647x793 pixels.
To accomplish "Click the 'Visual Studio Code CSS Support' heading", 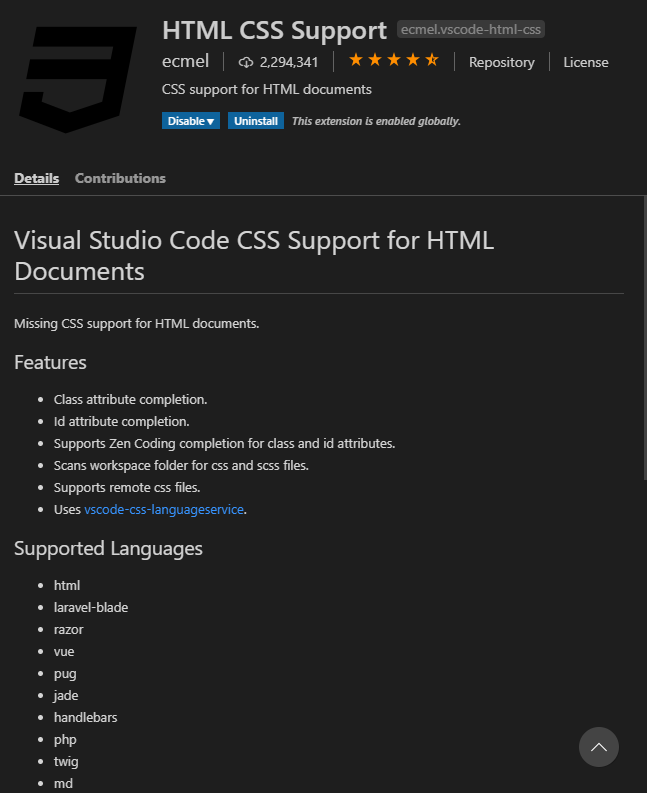I will pos(254,255).
